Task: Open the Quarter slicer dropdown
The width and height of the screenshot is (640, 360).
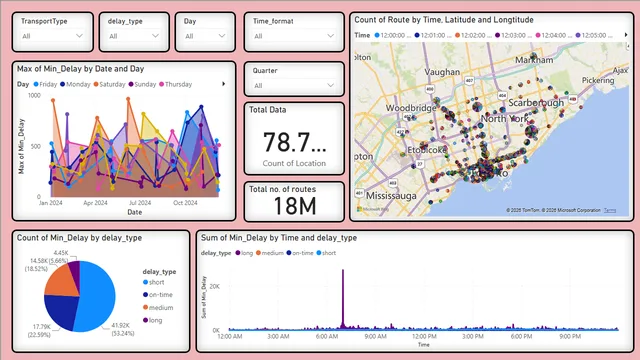Action: point(294,85)
